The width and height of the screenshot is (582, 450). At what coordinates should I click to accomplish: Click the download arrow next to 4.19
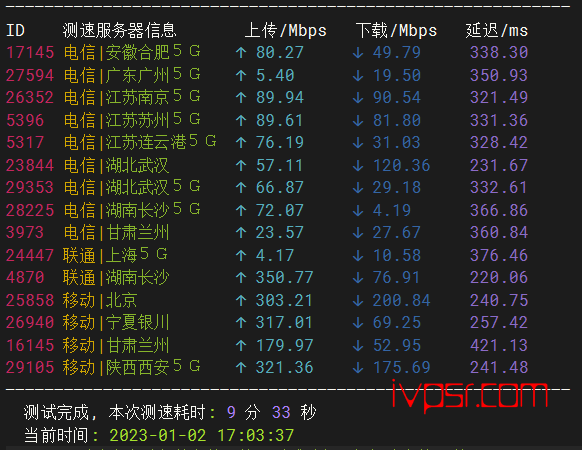tap(358, 211)
